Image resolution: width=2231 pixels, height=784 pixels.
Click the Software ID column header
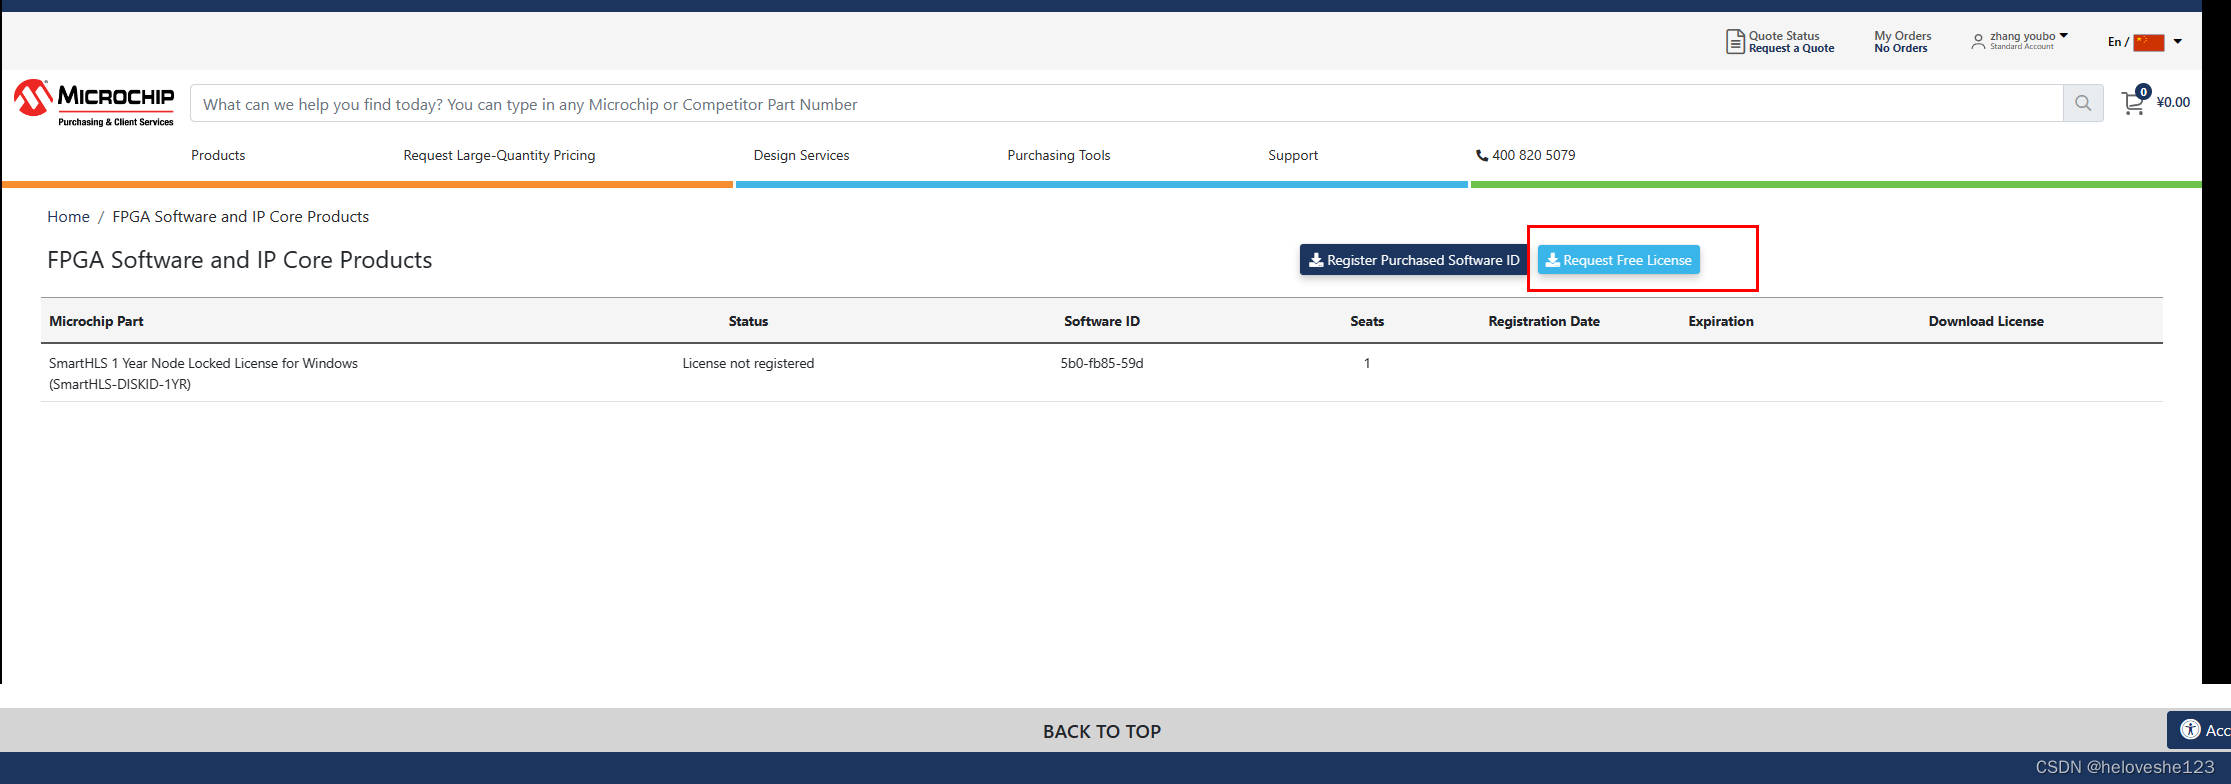[x=1101, y=321]
